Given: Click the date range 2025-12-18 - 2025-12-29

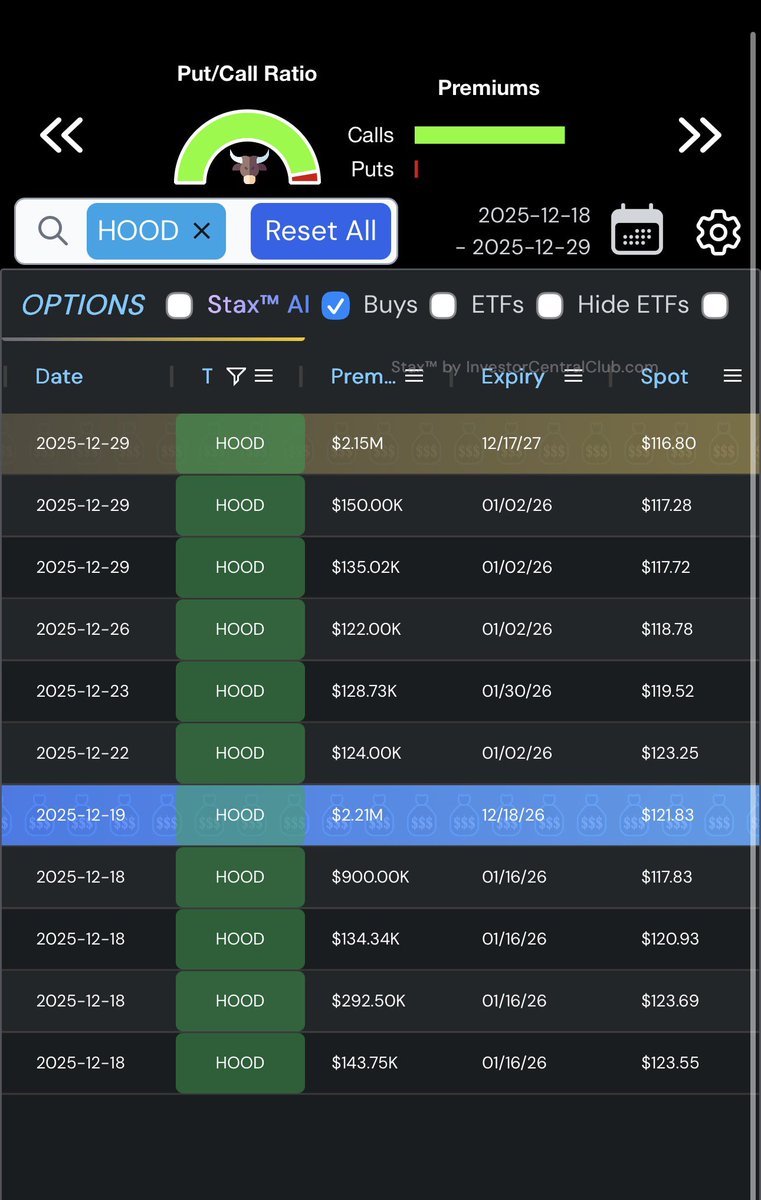Looking at the screenshot, I should [x=523, y=231].
